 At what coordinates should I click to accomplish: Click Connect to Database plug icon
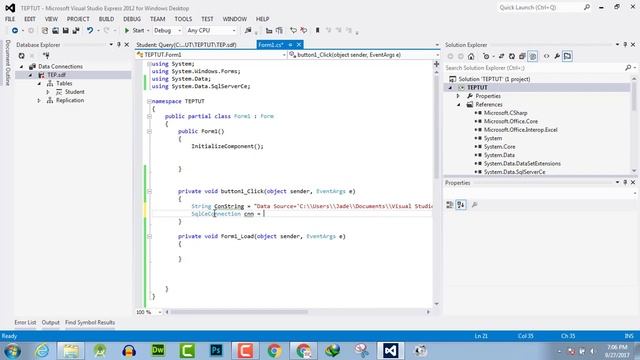[46, 56]
